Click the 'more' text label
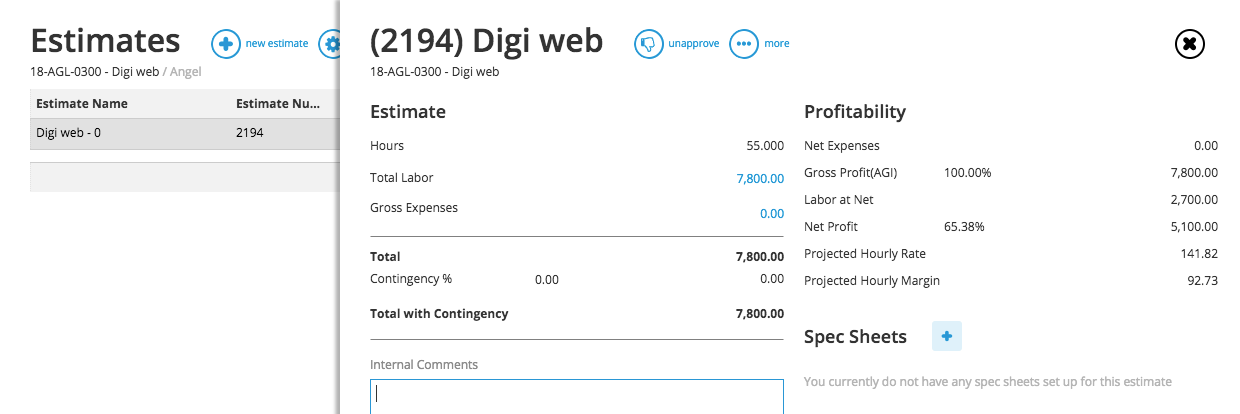 click(777, 44)
